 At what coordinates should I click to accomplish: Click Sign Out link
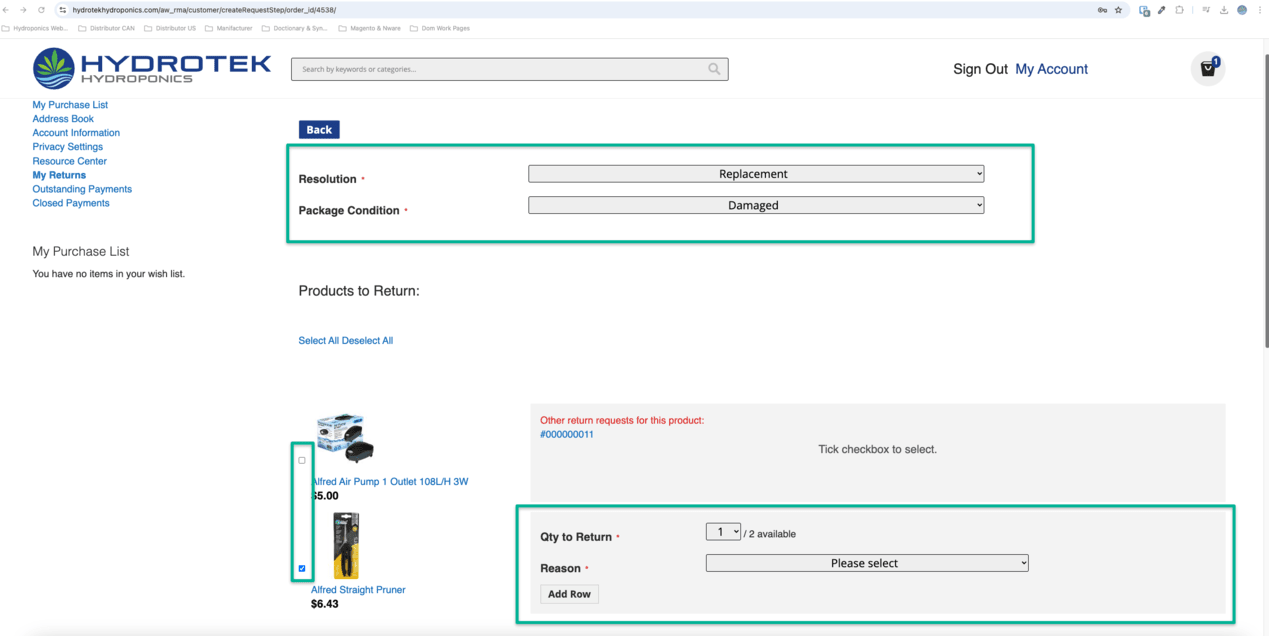(980, 69)
